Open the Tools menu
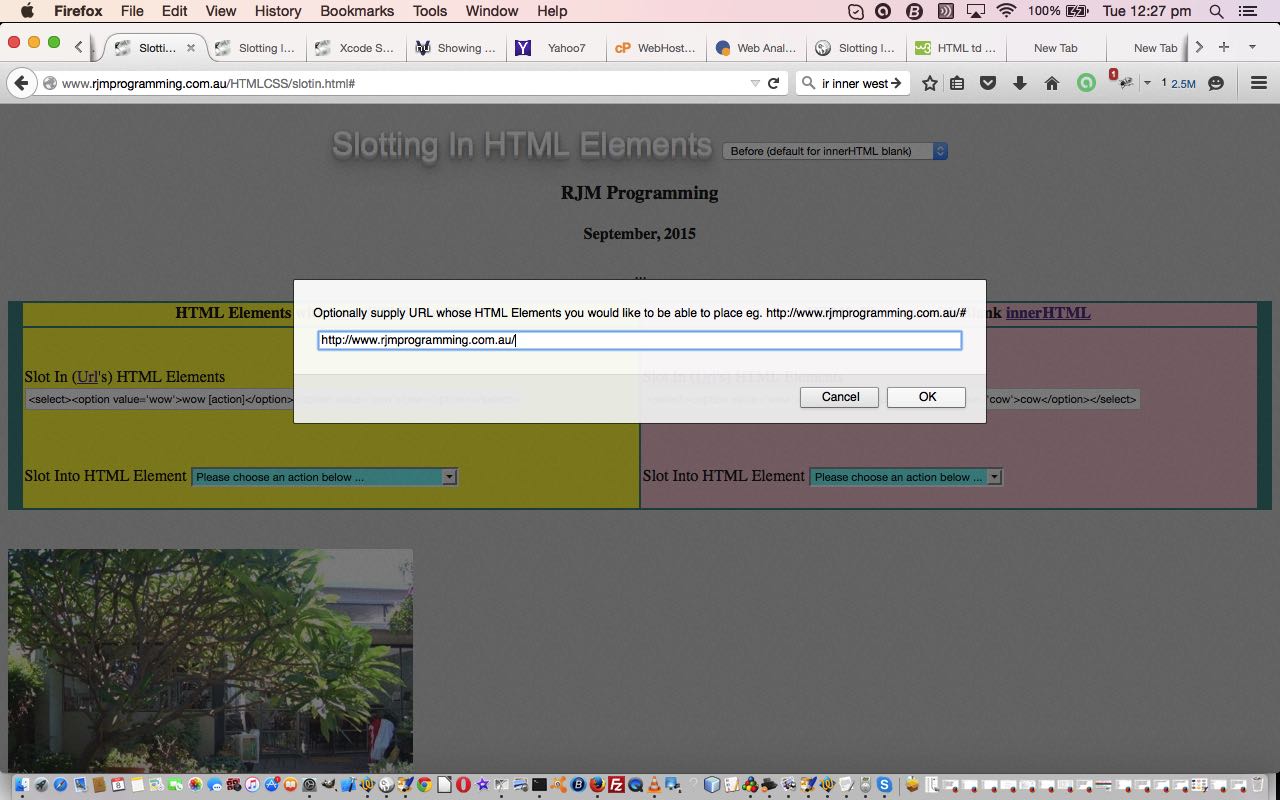1280x800 pixels. pos(430,11)
